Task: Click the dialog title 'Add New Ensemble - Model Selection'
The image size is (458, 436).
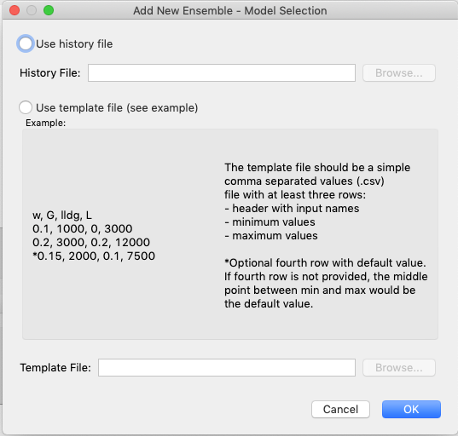Action: coord(230,11)
